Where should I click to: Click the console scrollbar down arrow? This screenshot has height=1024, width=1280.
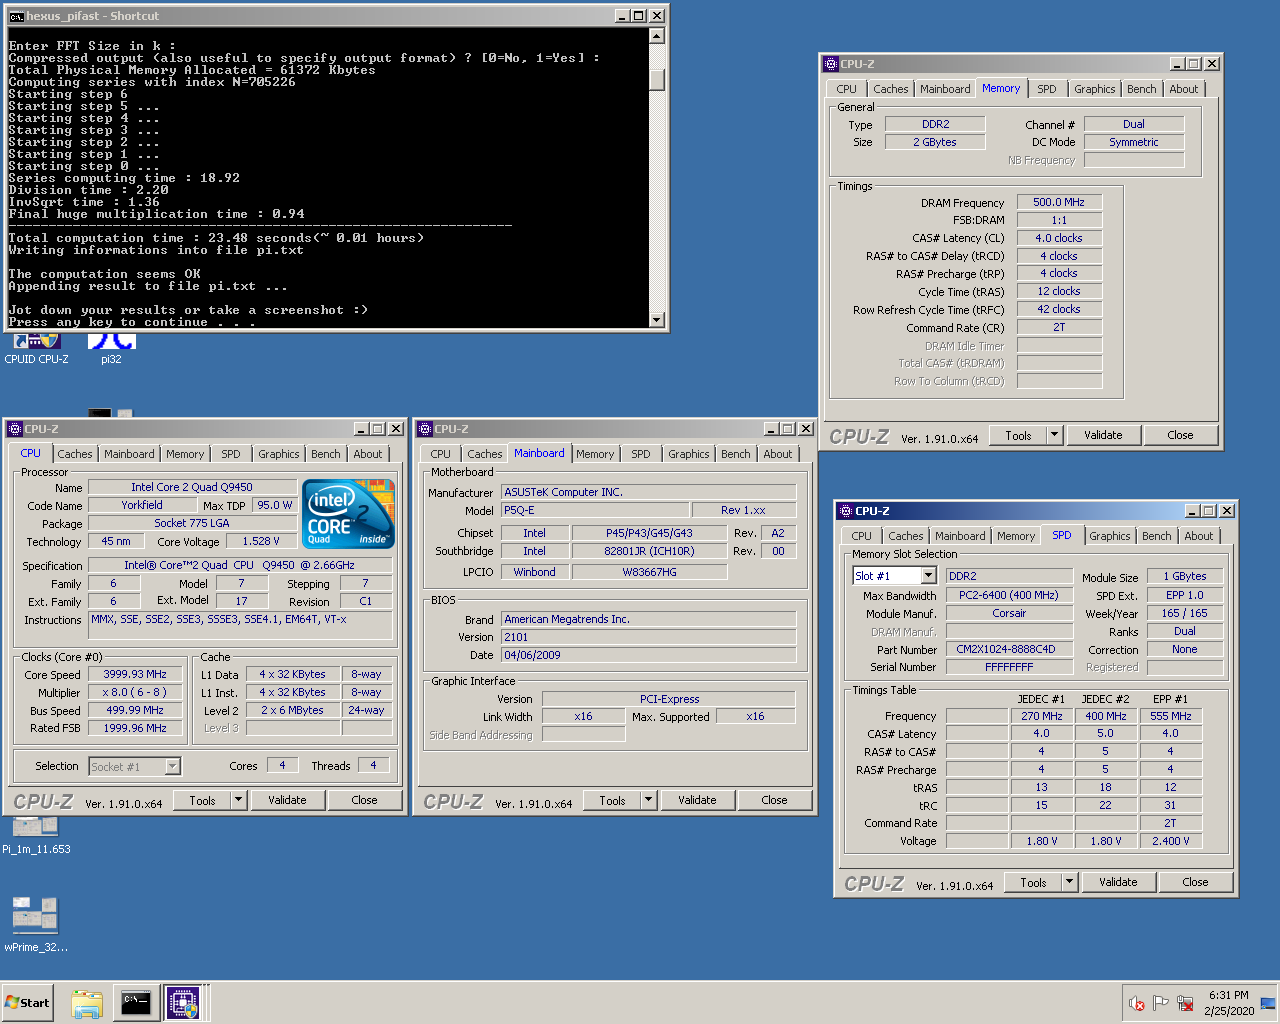tap(657, 320)
